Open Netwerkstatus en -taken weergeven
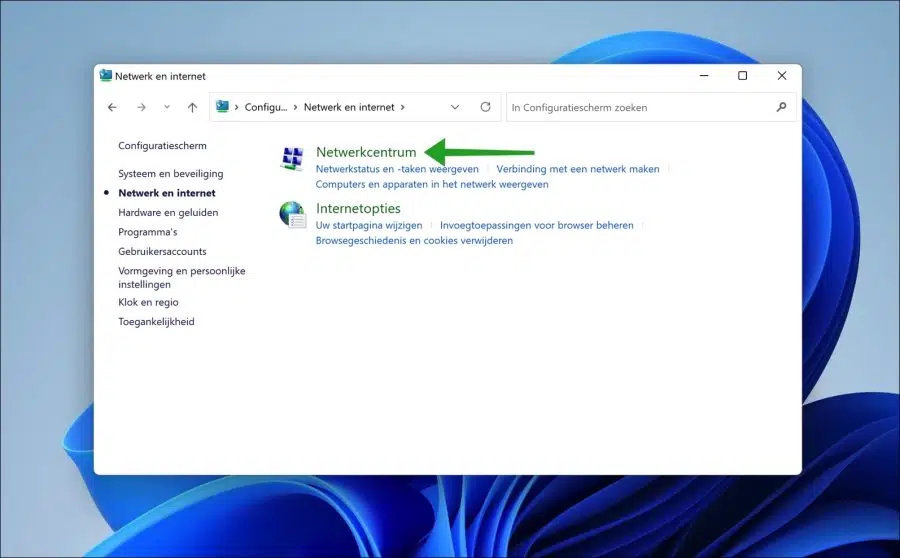The height and width of the screenshot is (558, 900). click(397, 169)
